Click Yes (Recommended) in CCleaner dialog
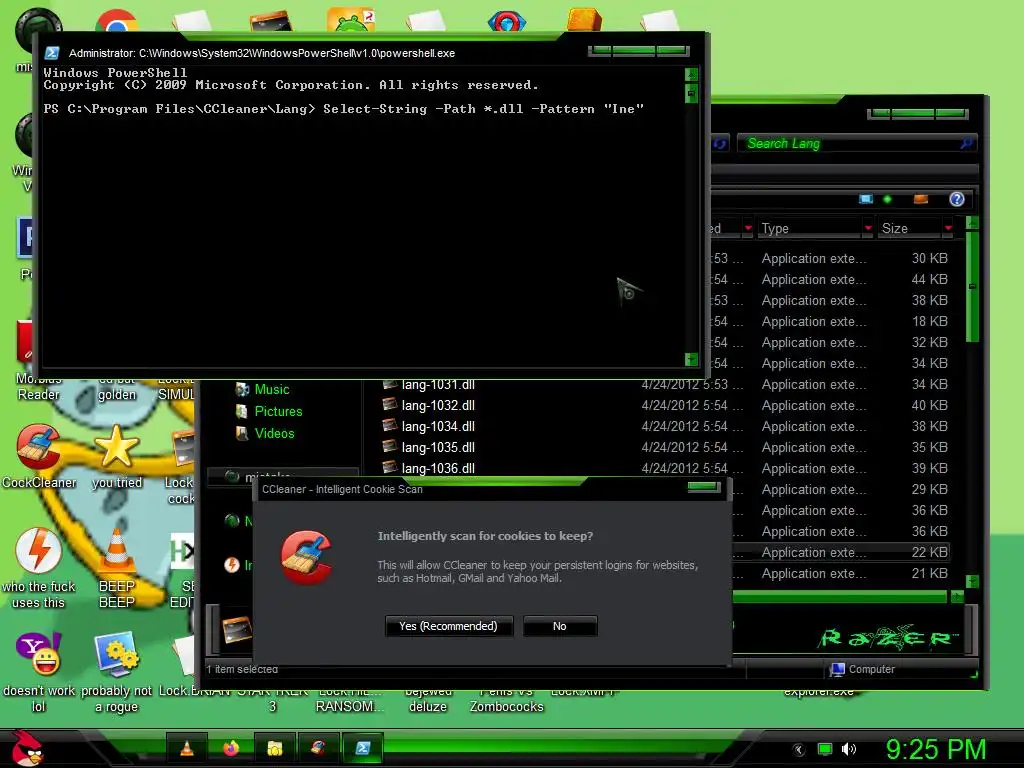Image resolution: width=1024 pixels, height=768 pixels. click(x=449, y=626)
